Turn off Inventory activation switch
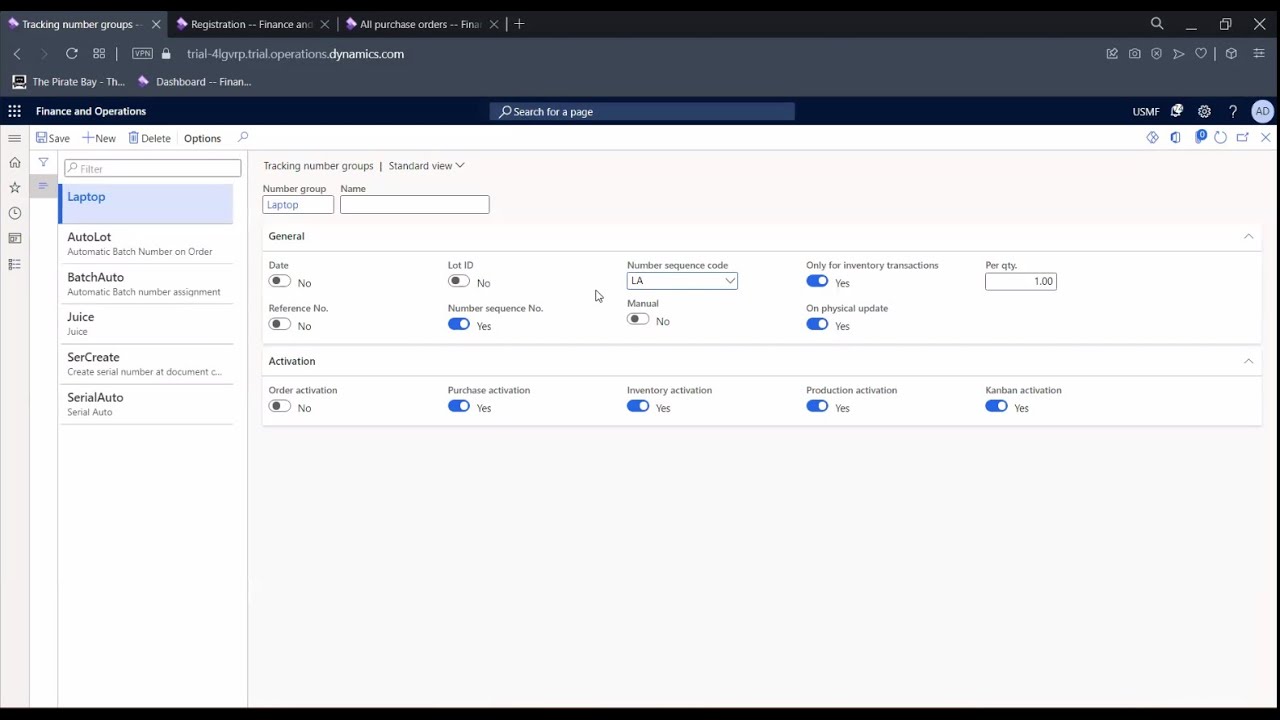 click(638, 407)
